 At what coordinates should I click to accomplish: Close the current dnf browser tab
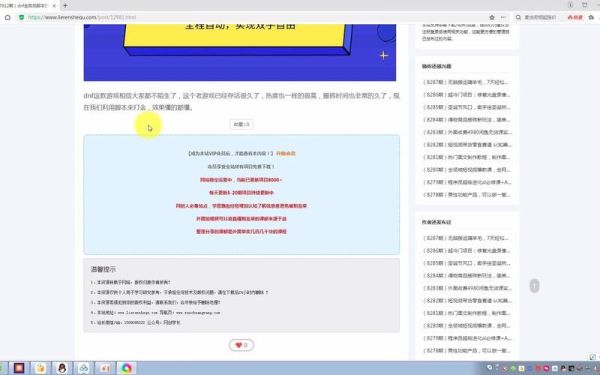click(54, 6)
